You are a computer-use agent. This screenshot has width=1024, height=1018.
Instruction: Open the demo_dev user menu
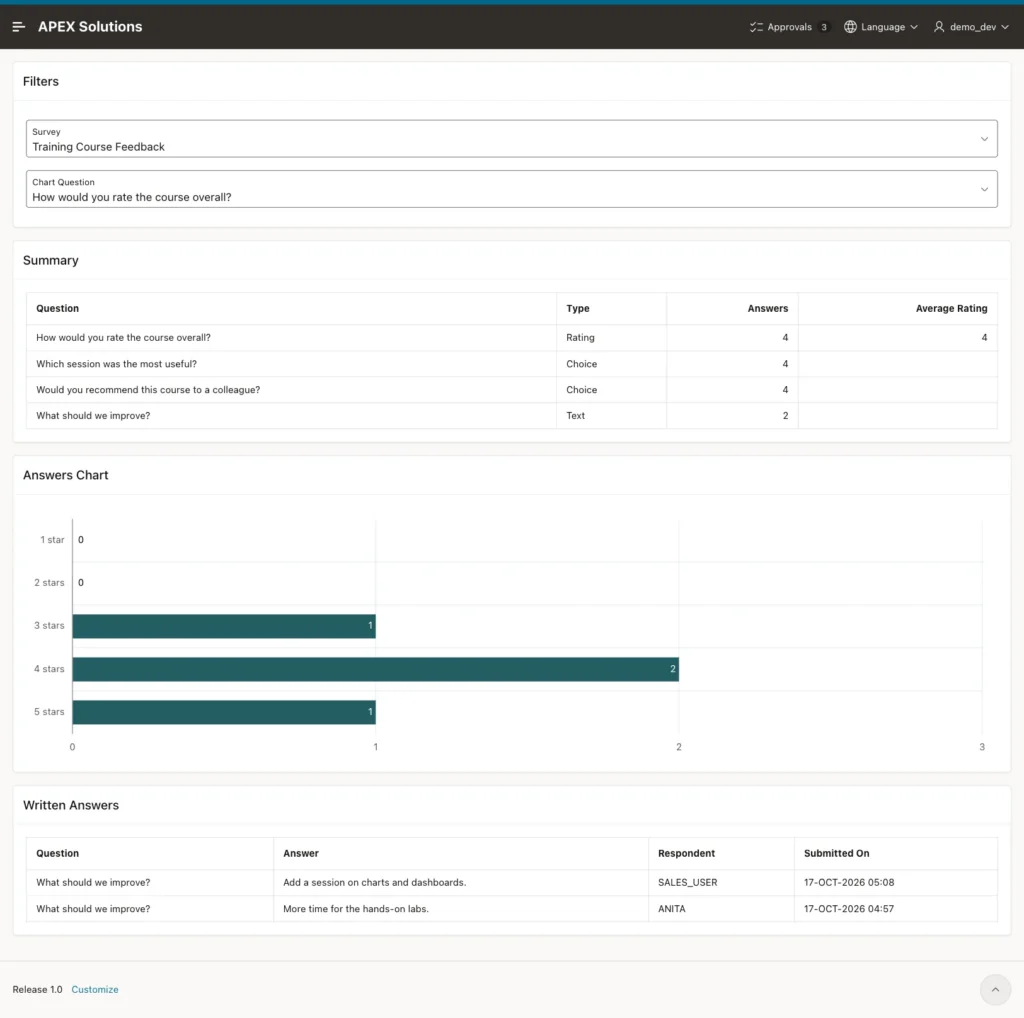point(970,27)
